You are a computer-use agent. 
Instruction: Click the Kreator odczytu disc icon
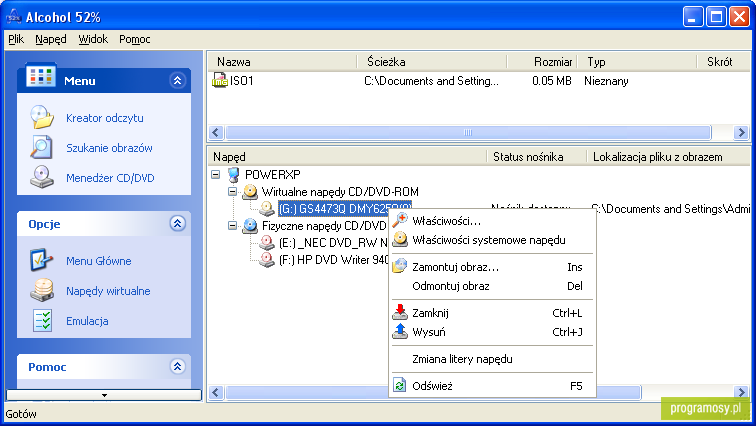[42, 117]
